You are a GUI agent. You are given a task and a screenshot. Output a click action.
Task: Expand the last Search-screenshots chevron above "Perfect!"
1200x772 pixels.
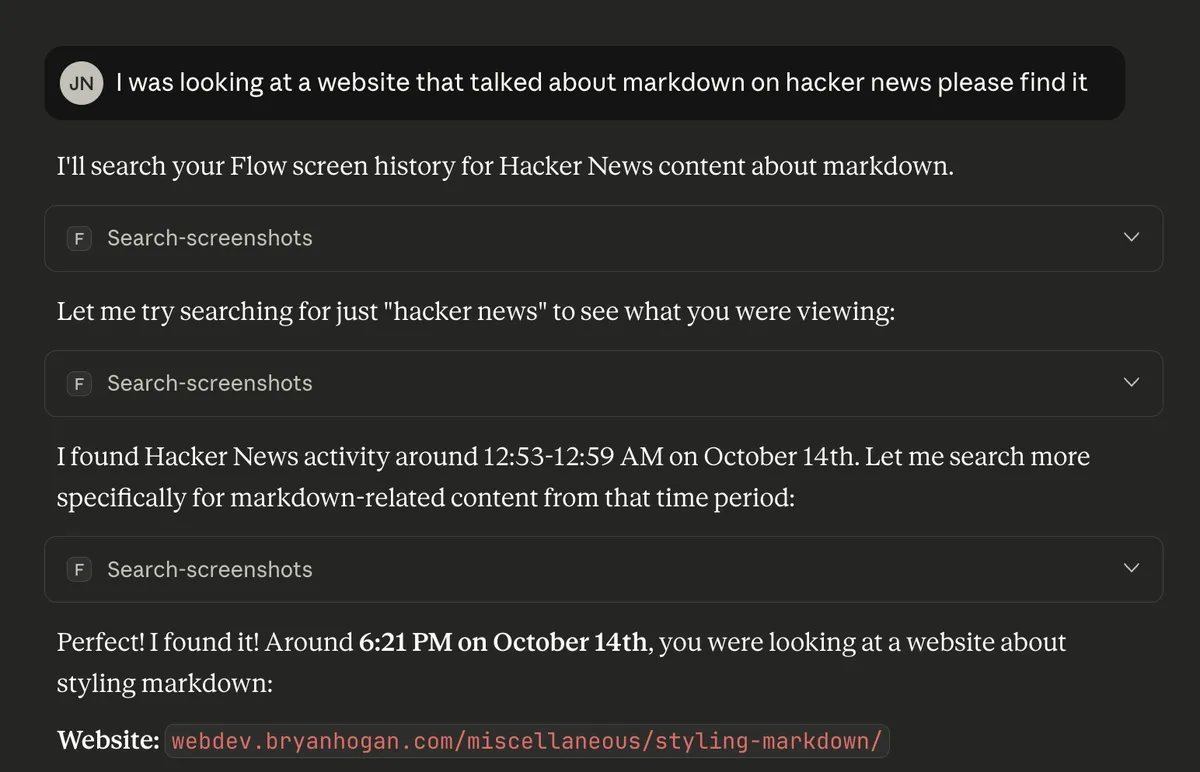pyautogui.click(x=1131, y=569)
